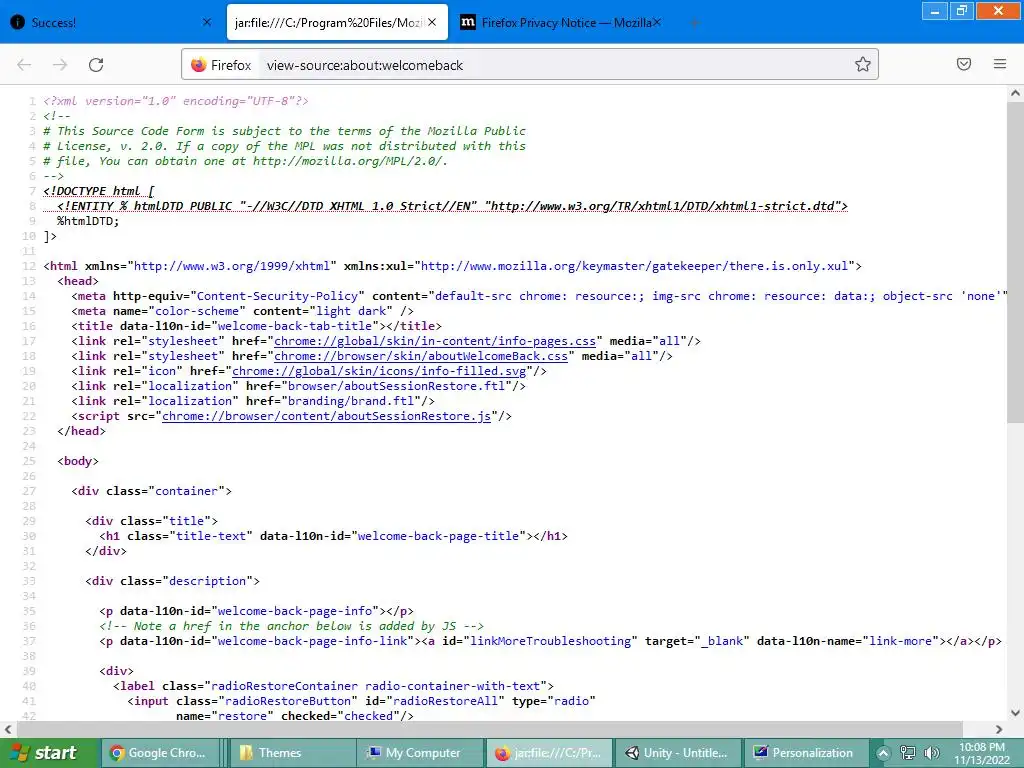Click the <div class="container"> line
This screenshot has height=768, width=1024.
(x=152, y=491)
